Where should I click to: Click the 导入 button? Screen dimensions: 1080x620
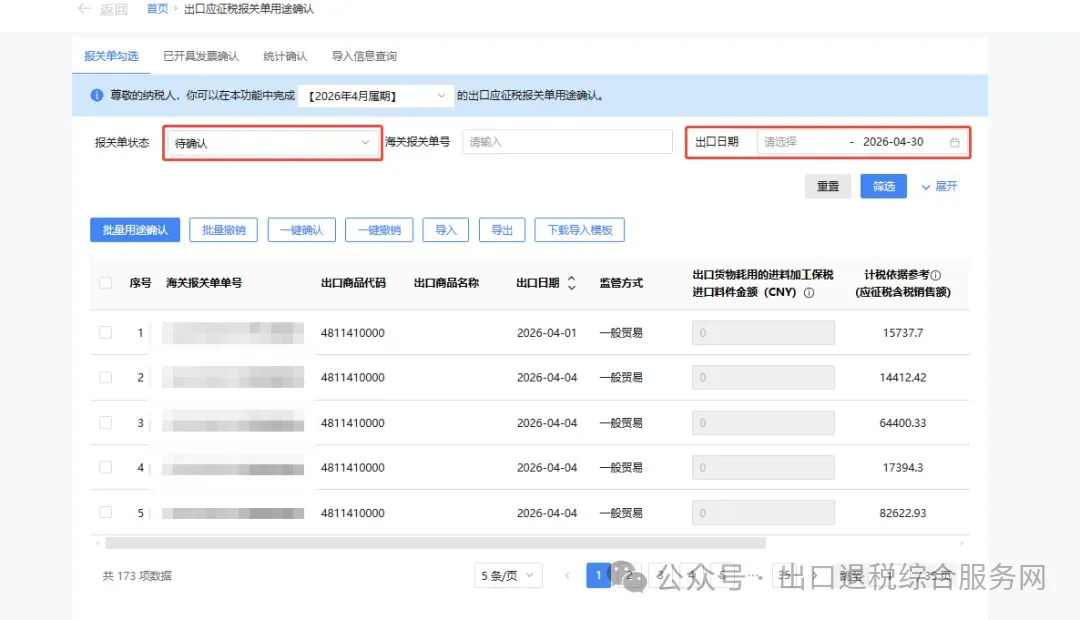coord(446,230)
